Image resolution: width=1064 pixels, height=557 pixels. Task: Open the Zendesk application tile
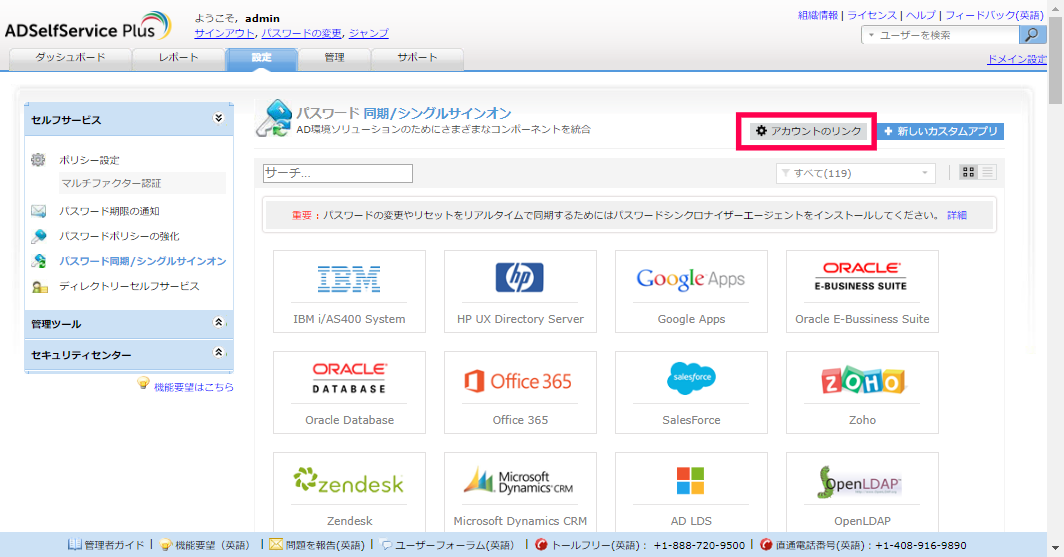[349, 492]
